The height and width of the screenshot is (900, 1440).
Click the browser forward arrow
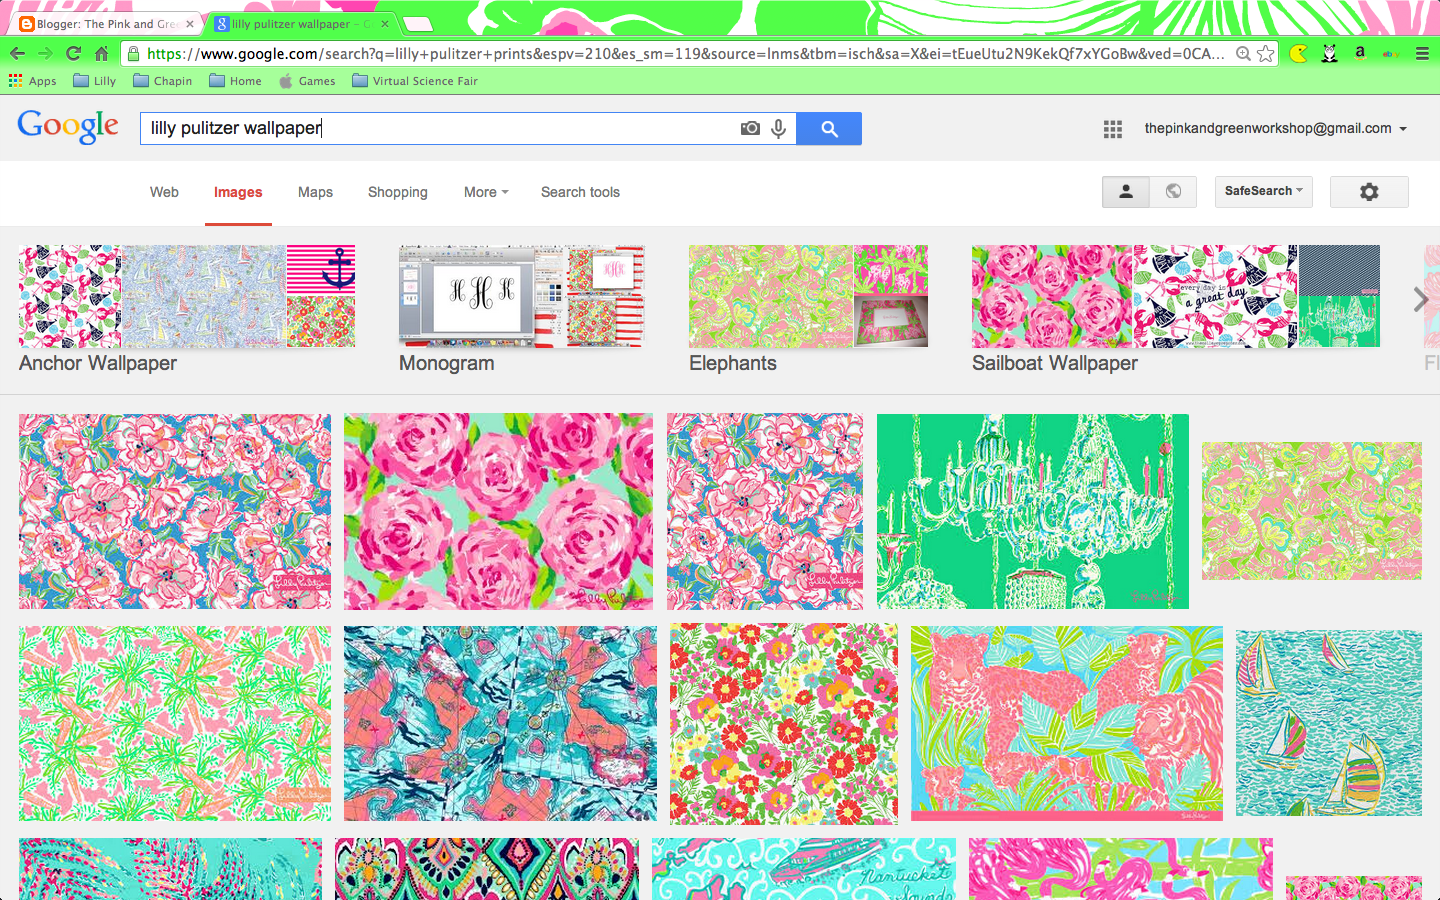[x=45, y=54]
